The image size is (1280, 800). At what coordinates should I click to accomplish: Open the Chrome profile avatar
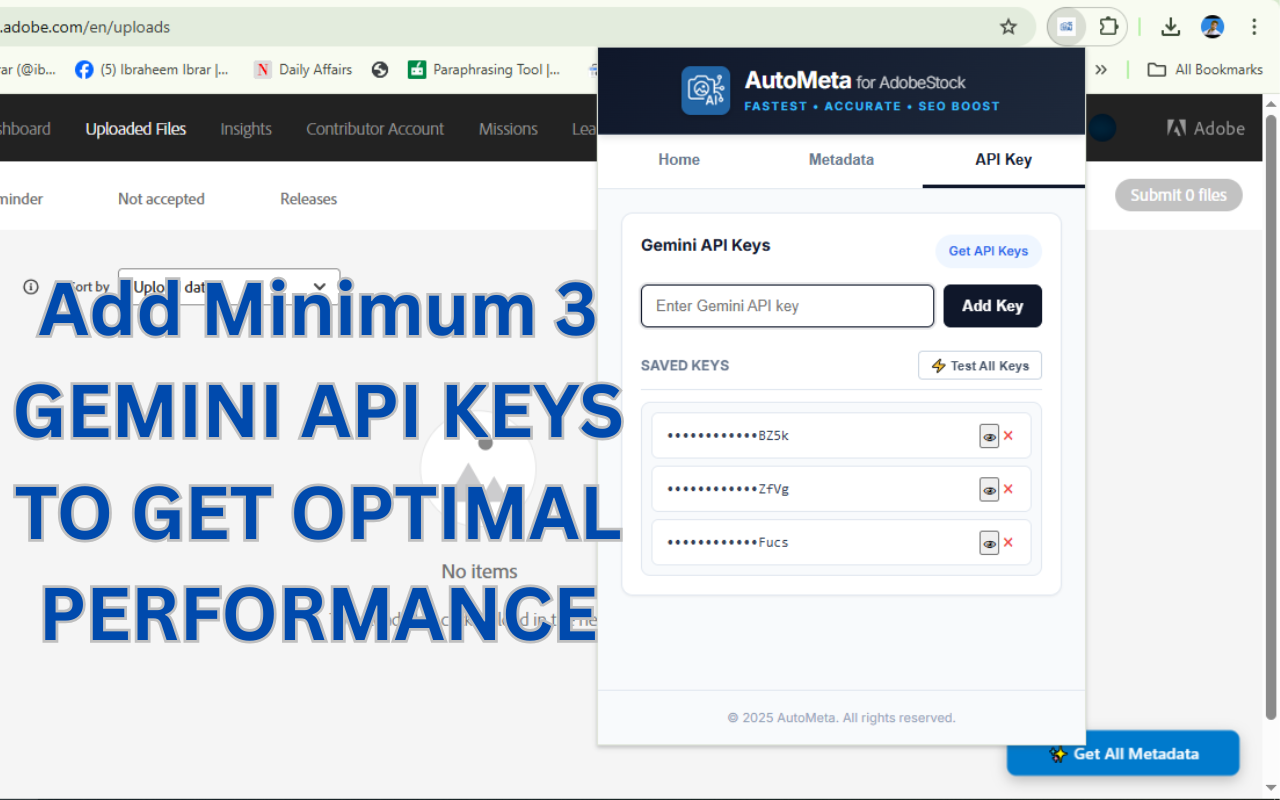point(1213,27)
